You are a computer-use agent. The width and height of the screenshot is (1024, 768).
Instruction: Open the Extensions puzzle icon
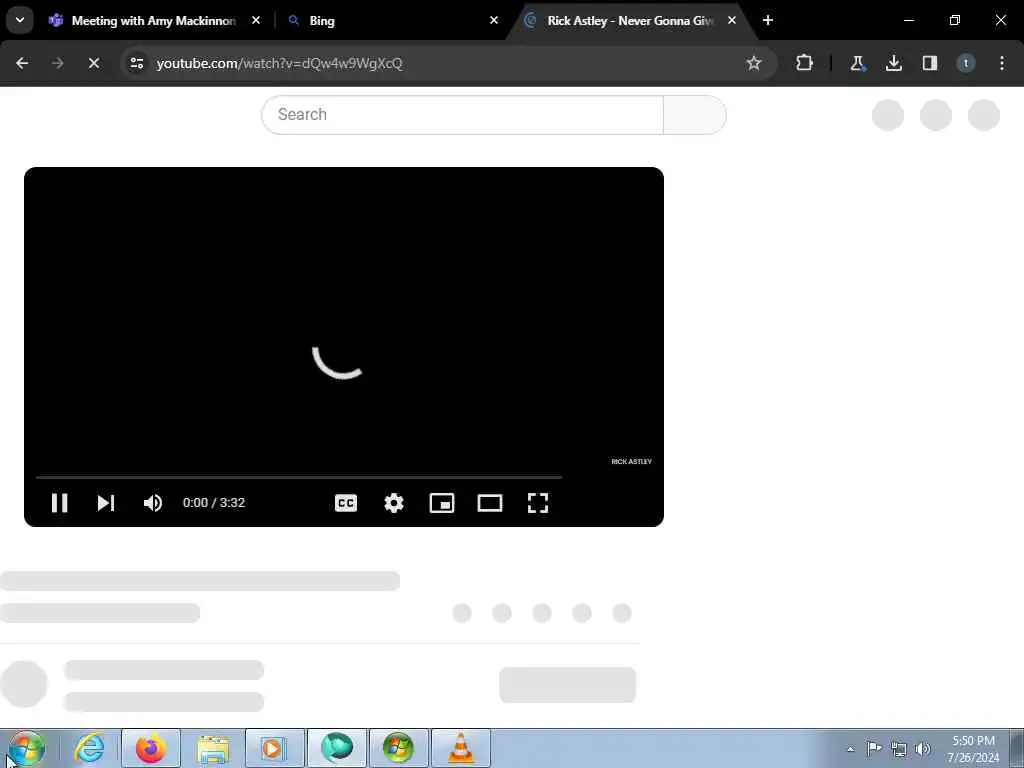(x=805, y=63)
